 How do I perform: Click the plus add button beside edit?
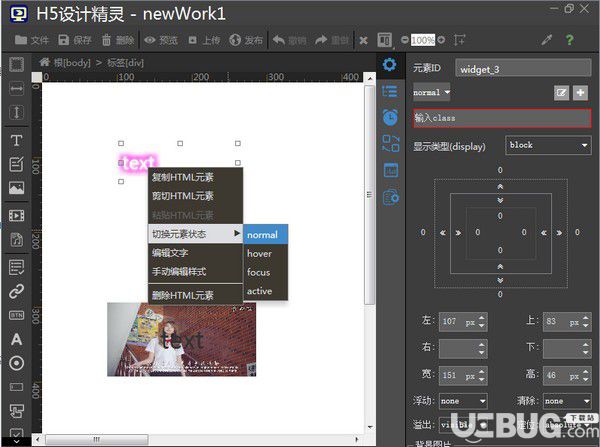point(580,93)
